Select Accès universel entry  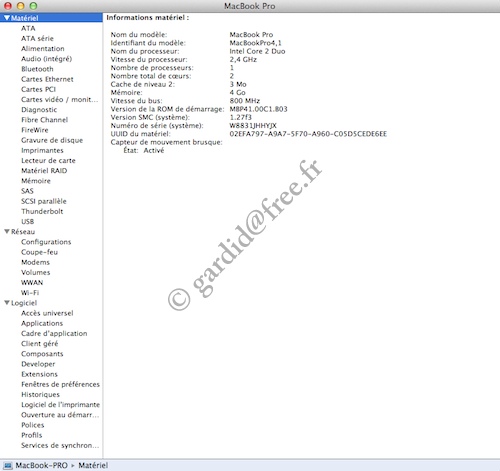point(47,313)
